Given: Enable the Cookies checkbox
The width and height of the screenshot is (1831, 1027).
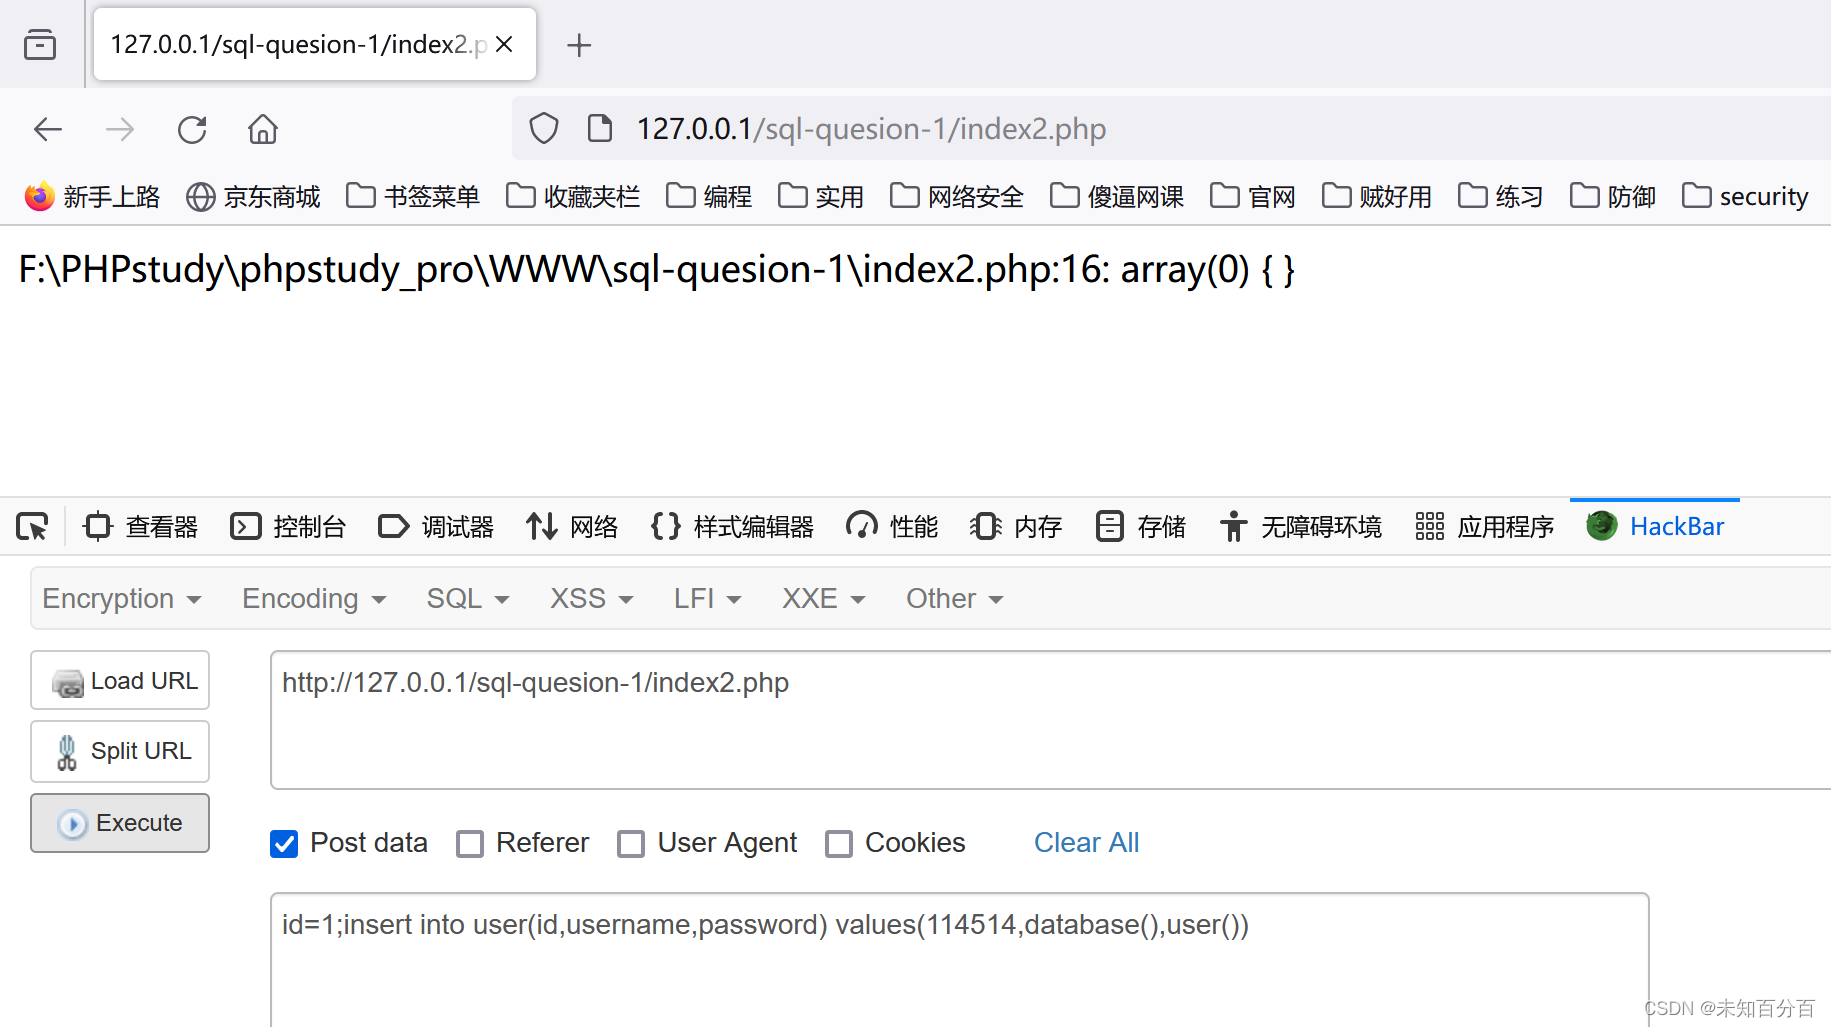Looking at the screenshot, I should (x=839, y=843).
